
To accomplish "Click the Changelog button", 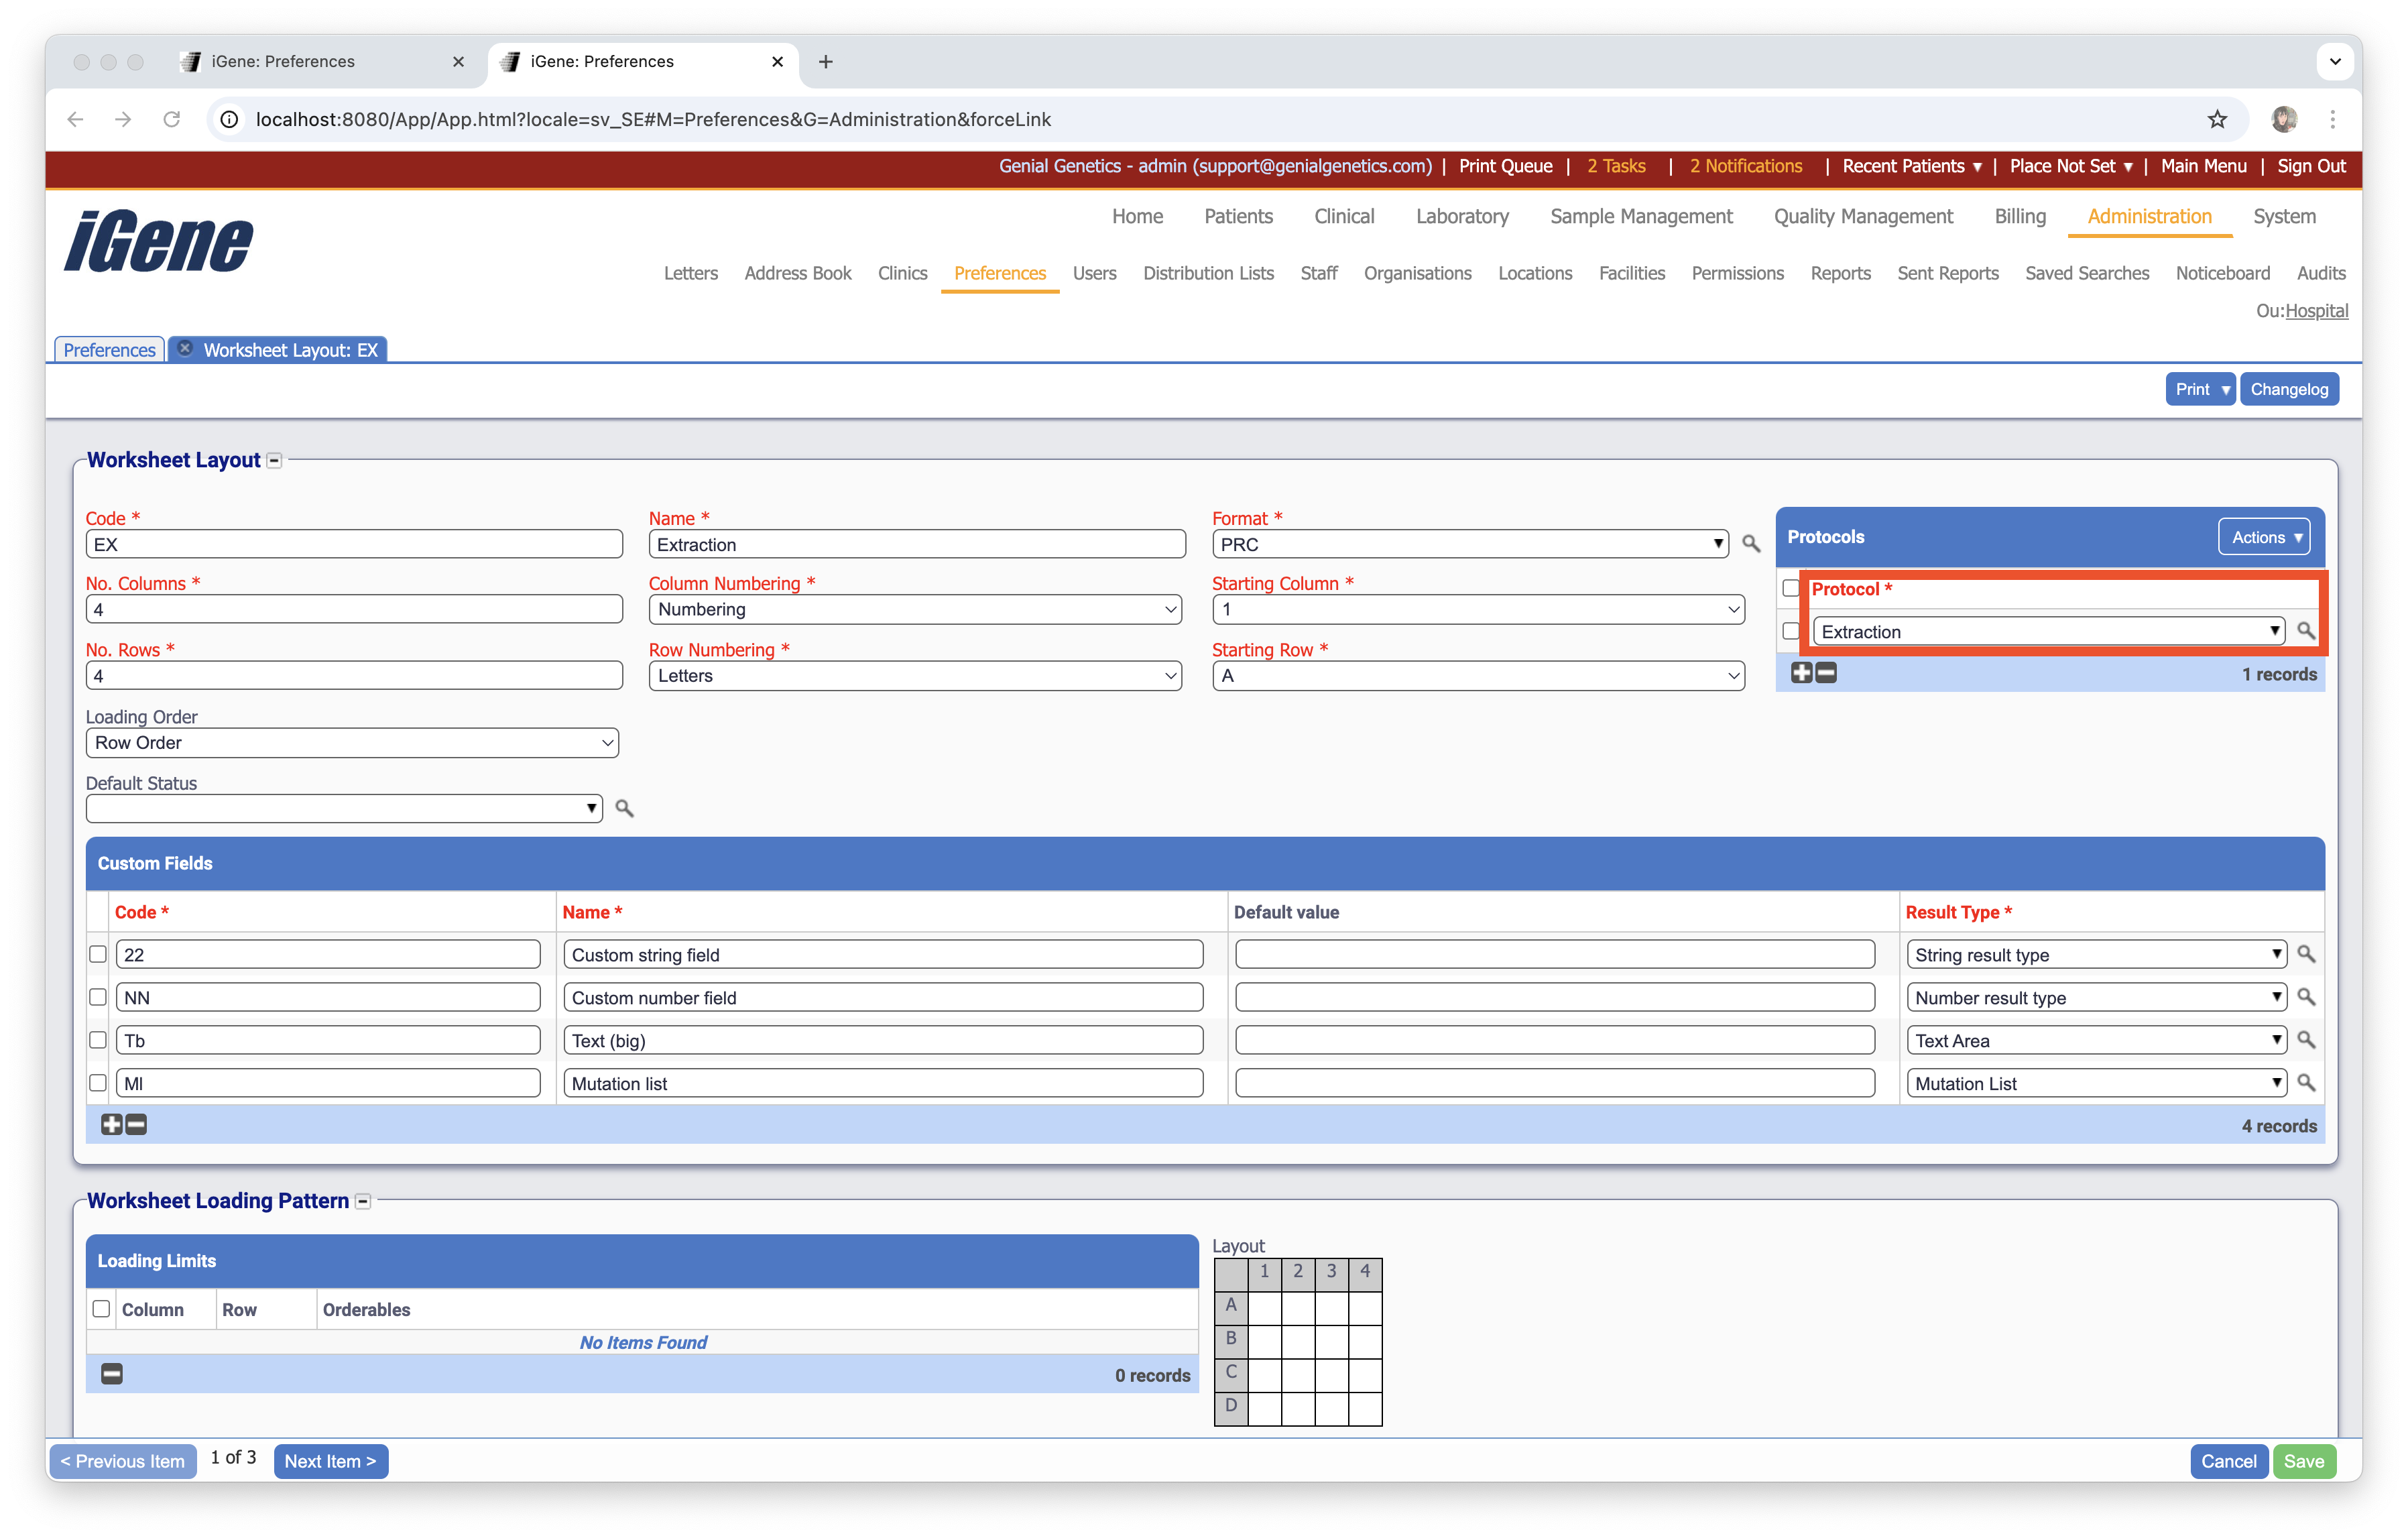I will click(x=2289, y=388).
